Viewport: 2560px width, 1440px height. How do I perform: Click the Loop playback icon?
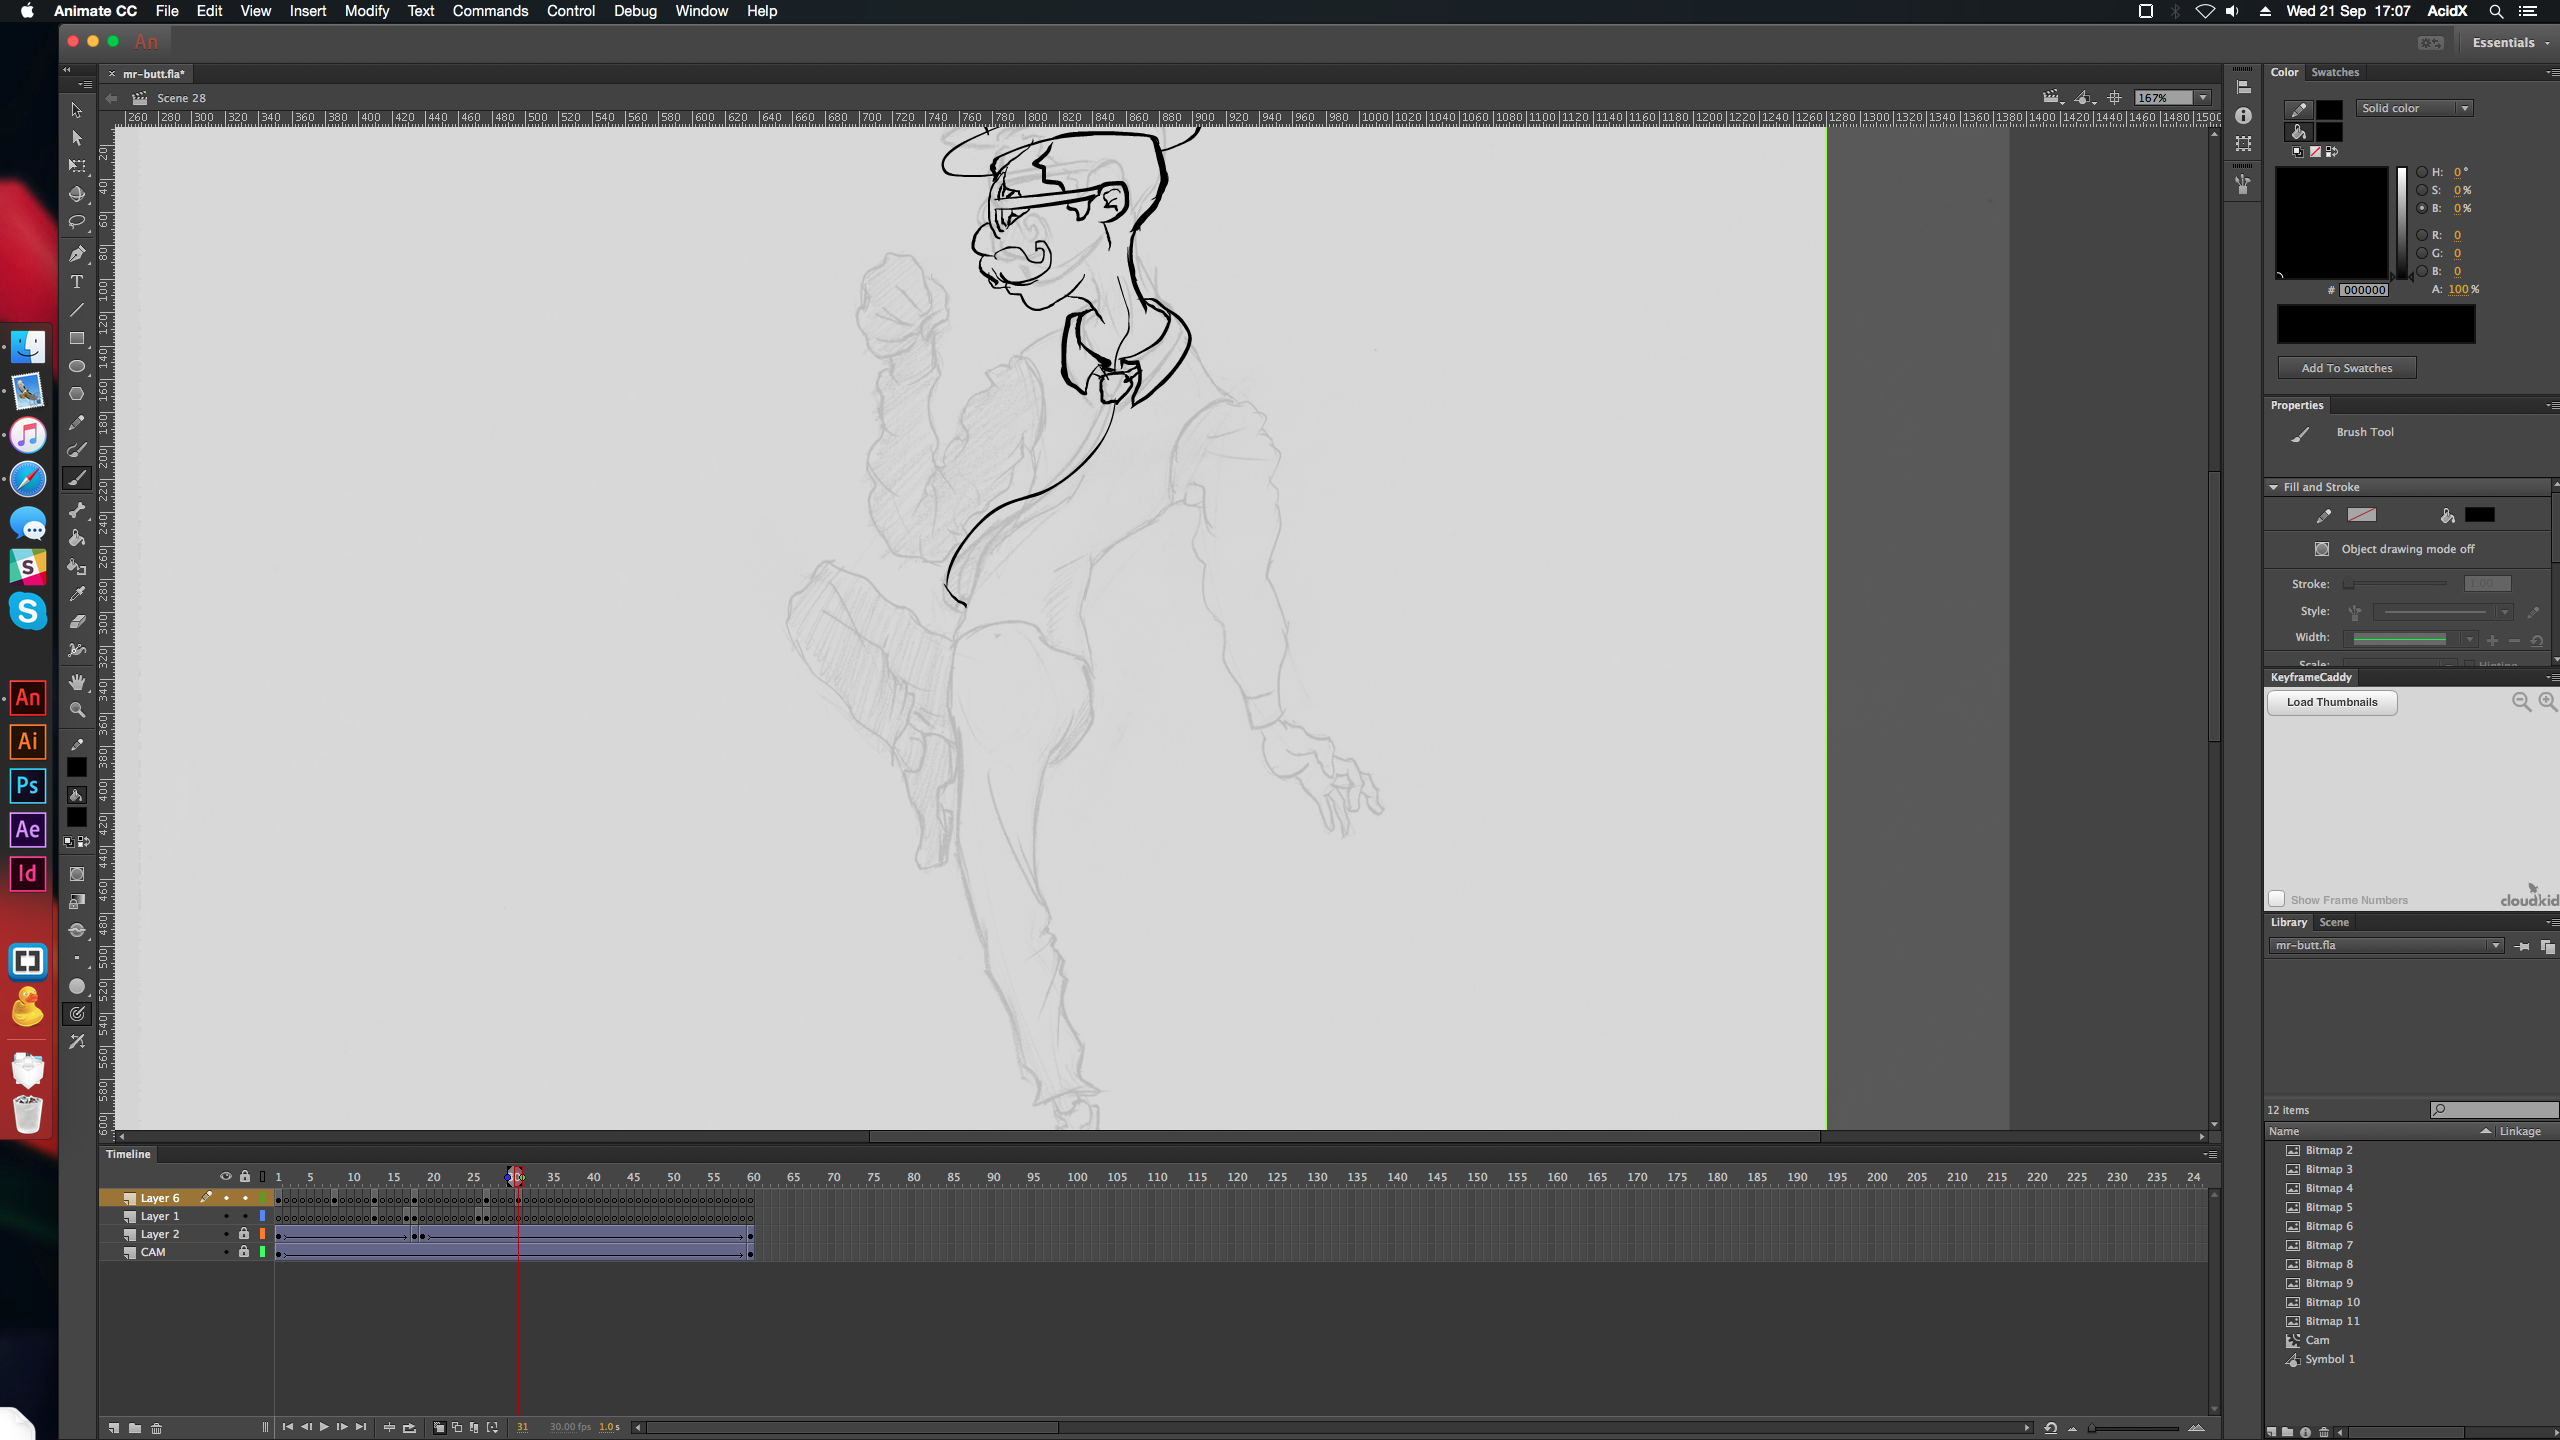pyautogui.click(x=409, y=1427)
